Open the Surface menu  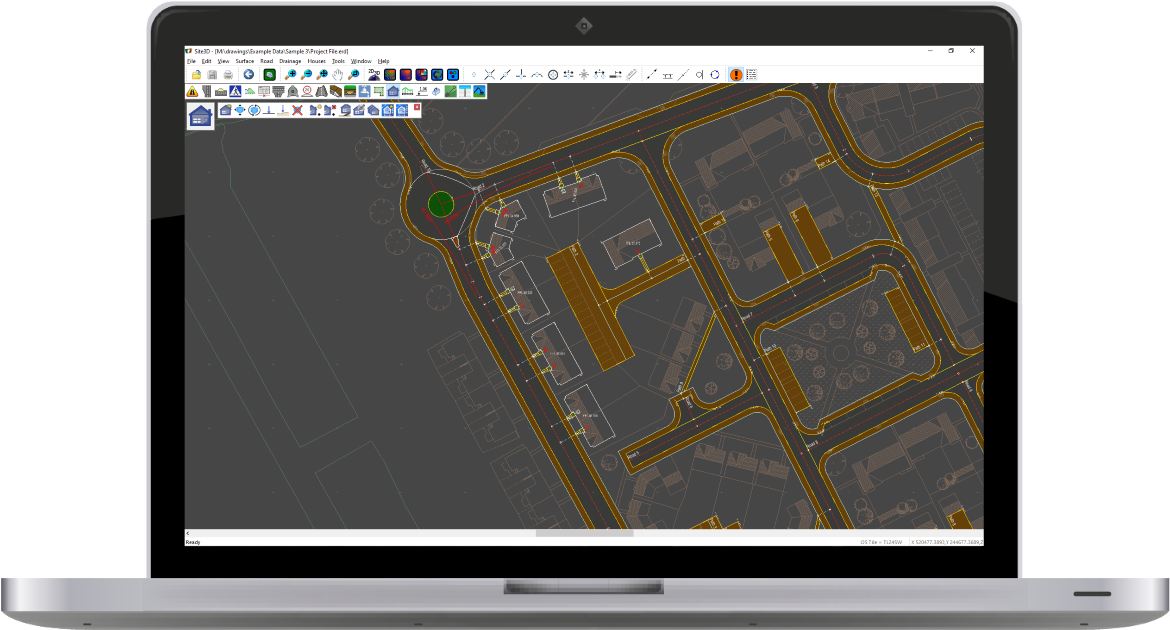point(245,61)
